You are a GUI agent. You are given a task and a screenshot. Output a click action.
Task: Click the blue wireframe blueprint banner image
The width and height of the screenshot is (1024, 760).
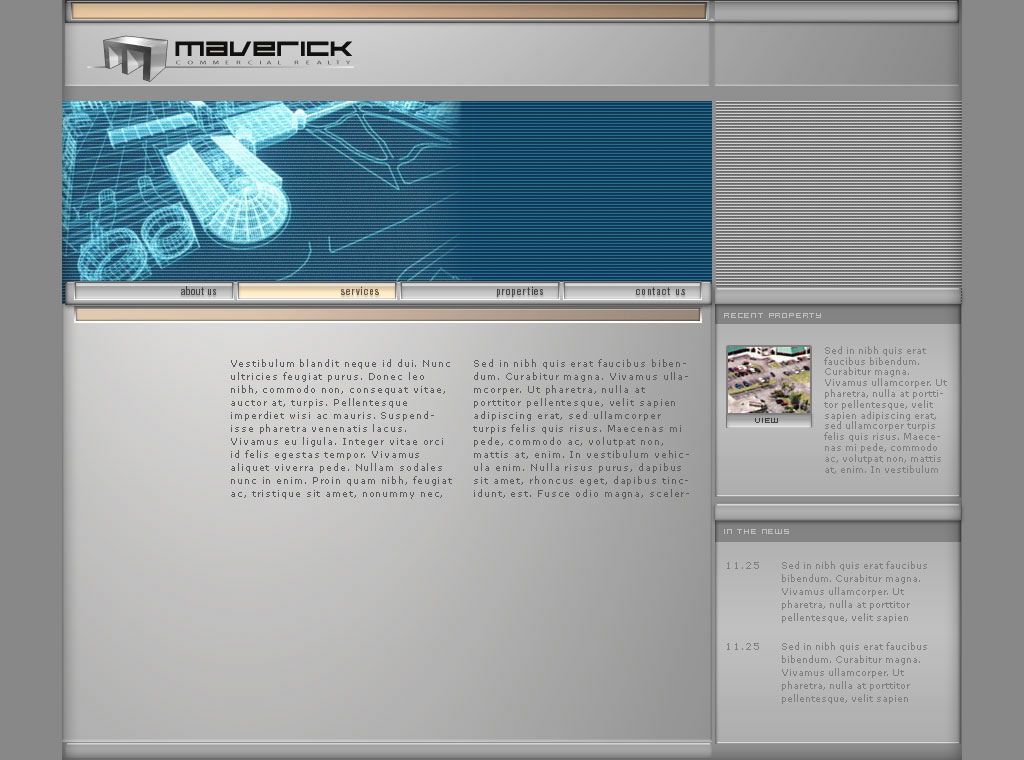coord(387,190)
